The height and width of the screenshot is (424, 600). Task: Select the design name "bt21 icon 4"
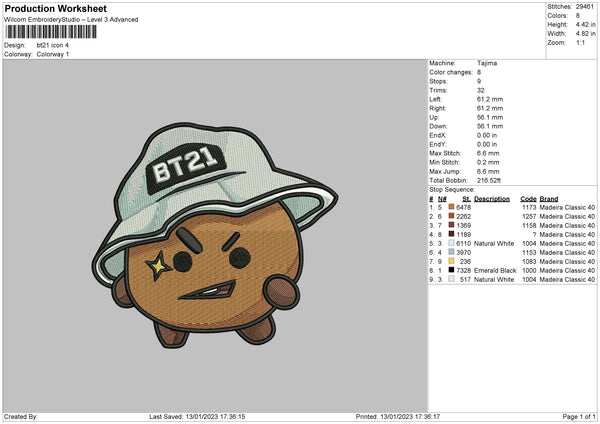pyautogui.click(x=53, y=45)
